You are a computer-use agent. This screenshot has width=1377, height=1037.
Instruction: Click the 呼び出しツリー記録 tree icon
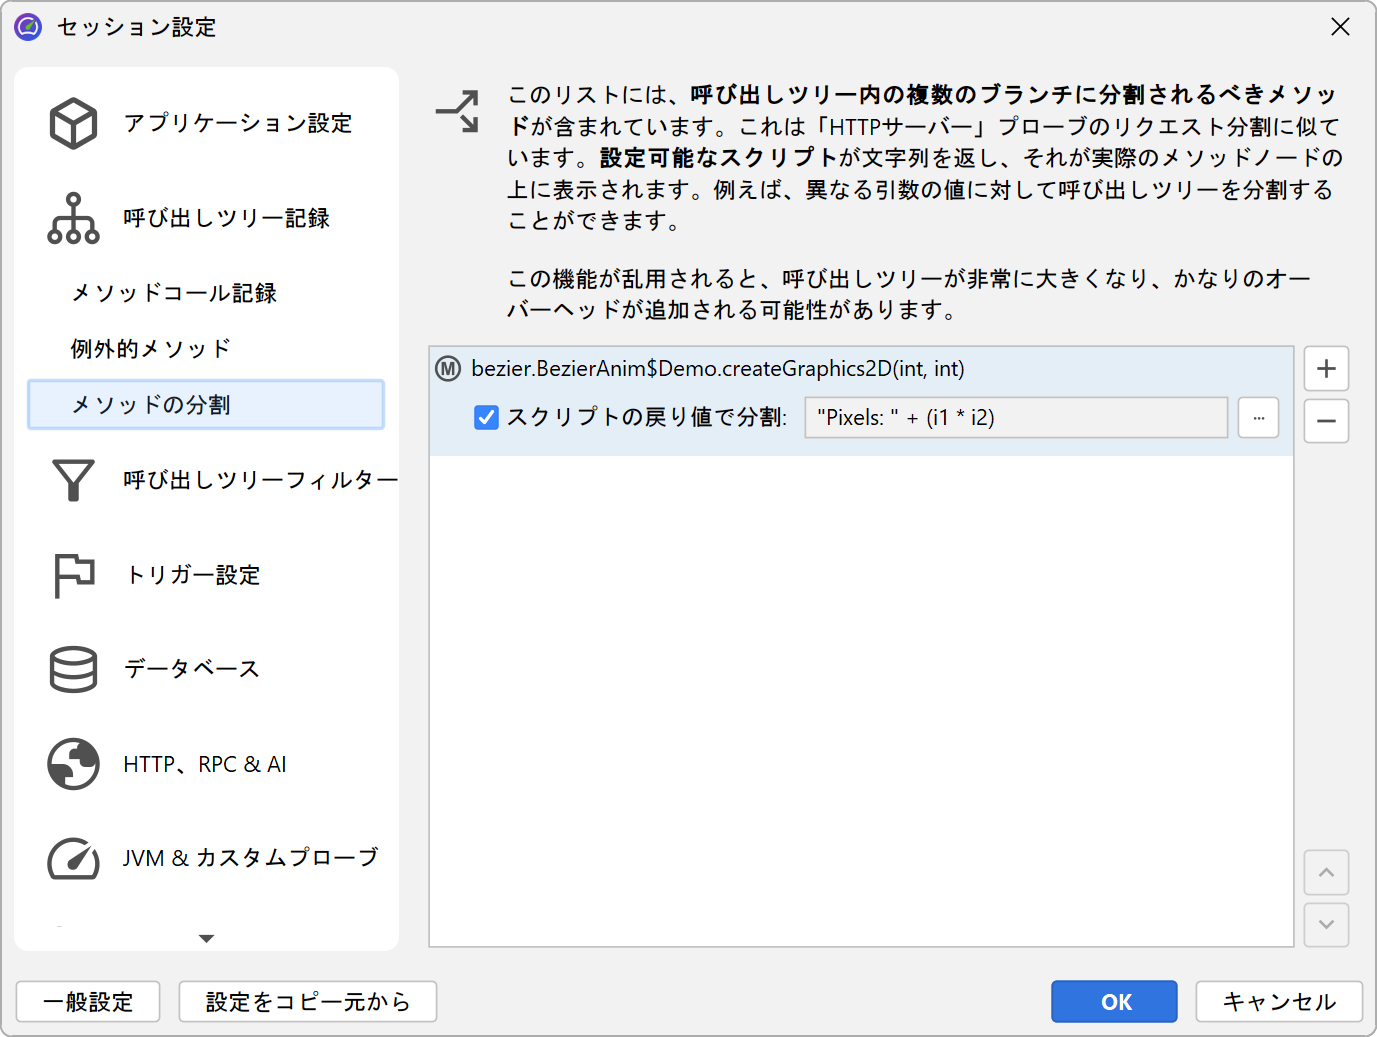pos(73,219)
